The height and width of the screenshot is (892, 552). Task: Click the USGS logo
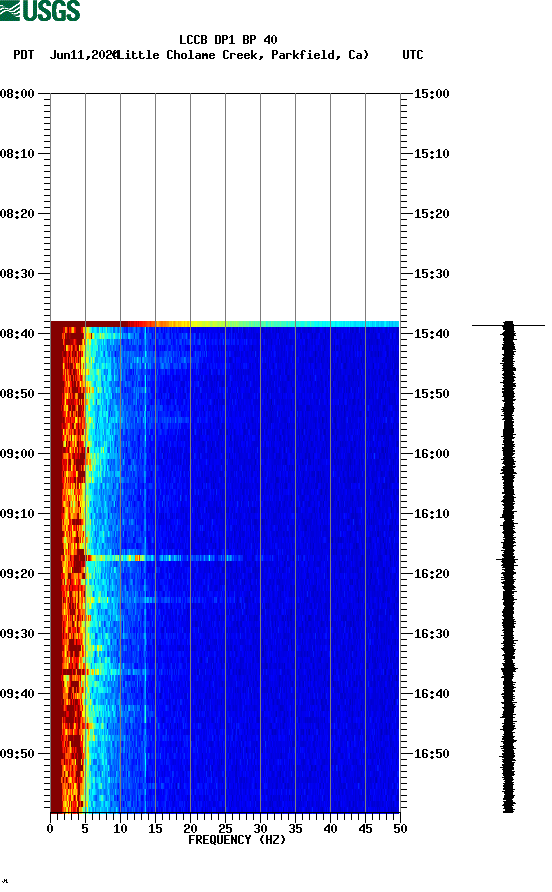tap(40, 10)
